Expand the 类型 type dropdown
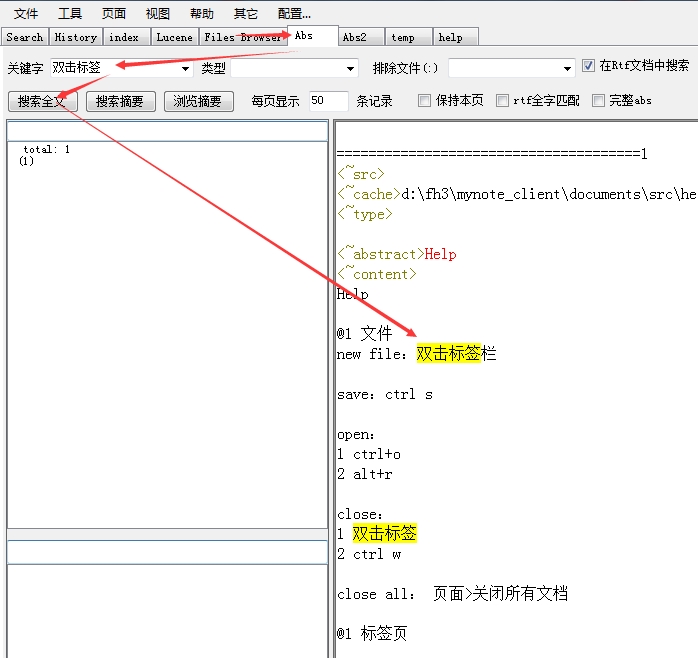Screen dimensions: 698x658 pos(350,68)
